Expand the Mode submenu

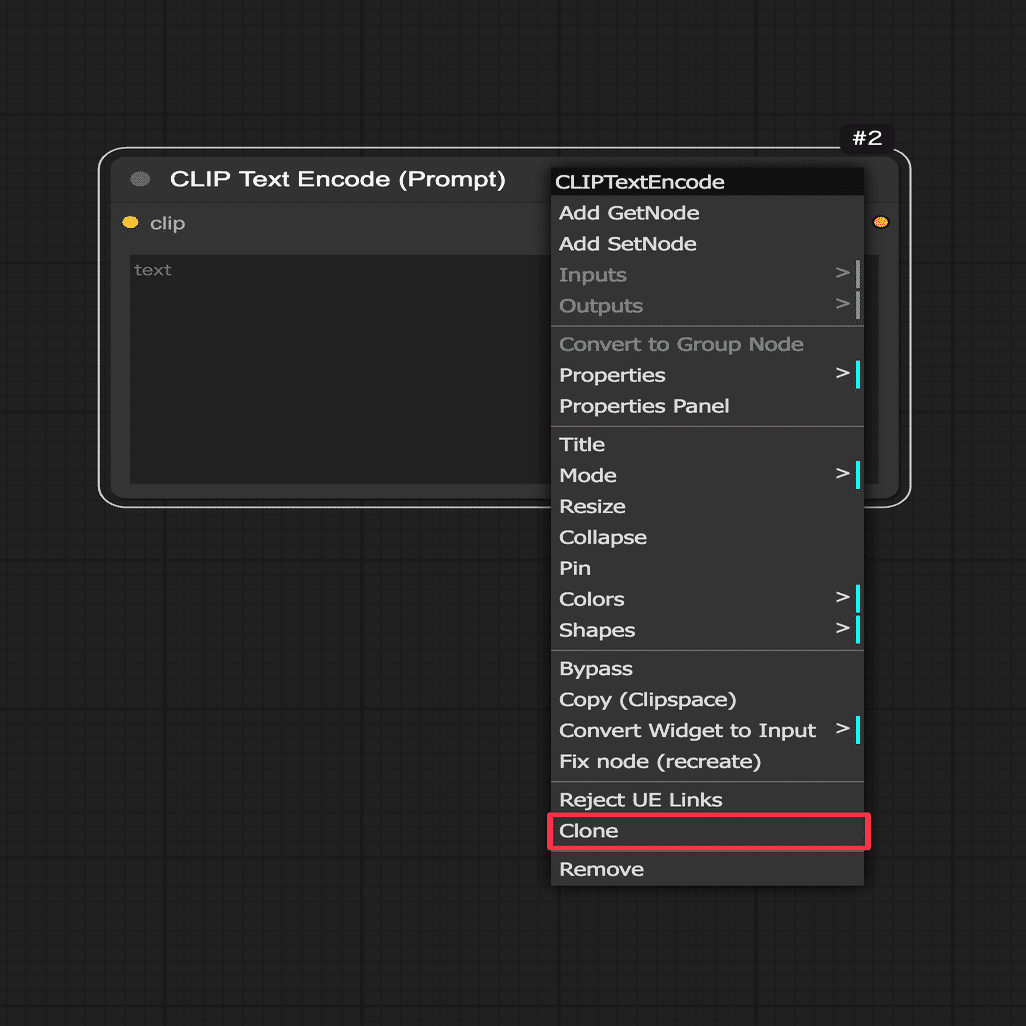pyautogui.click(x=707, y=475)
